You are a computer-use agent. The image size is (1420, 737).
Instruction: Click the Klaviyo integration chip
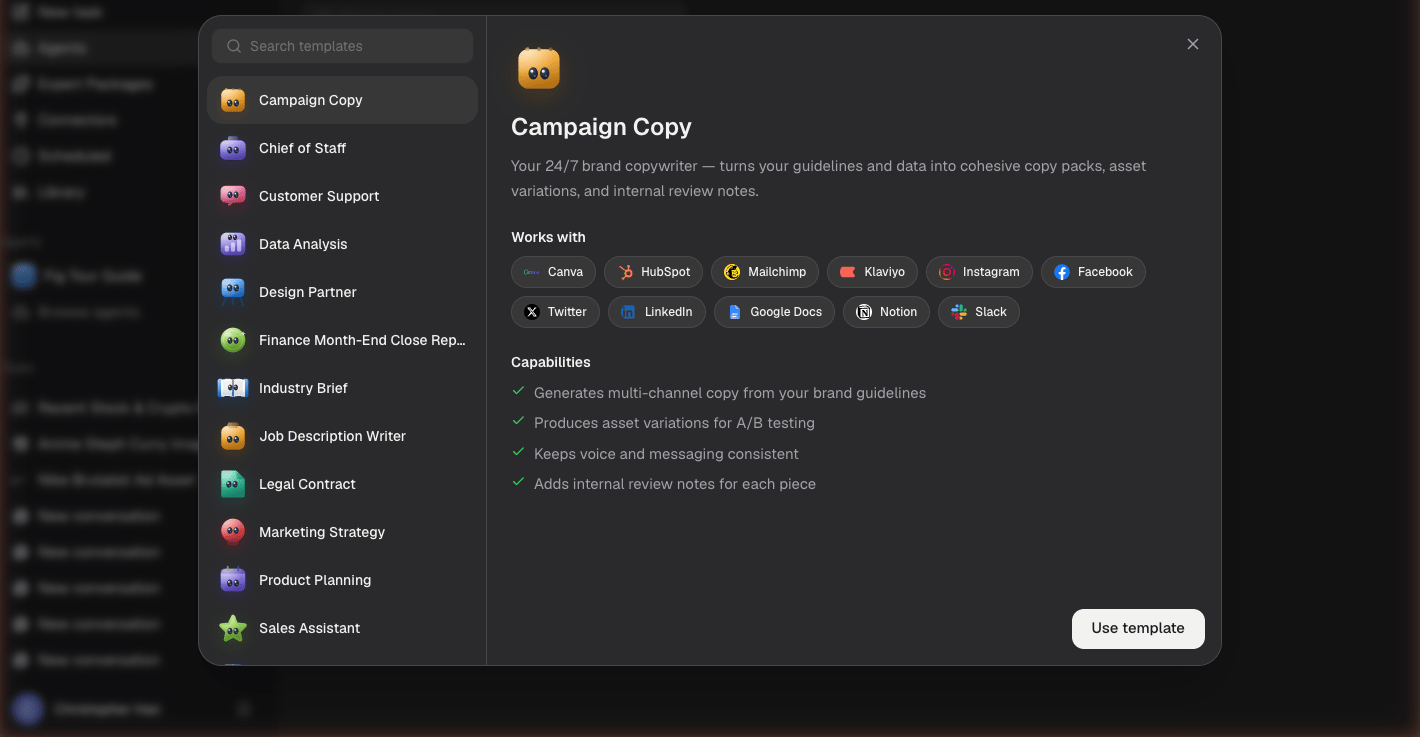[872, 272]
